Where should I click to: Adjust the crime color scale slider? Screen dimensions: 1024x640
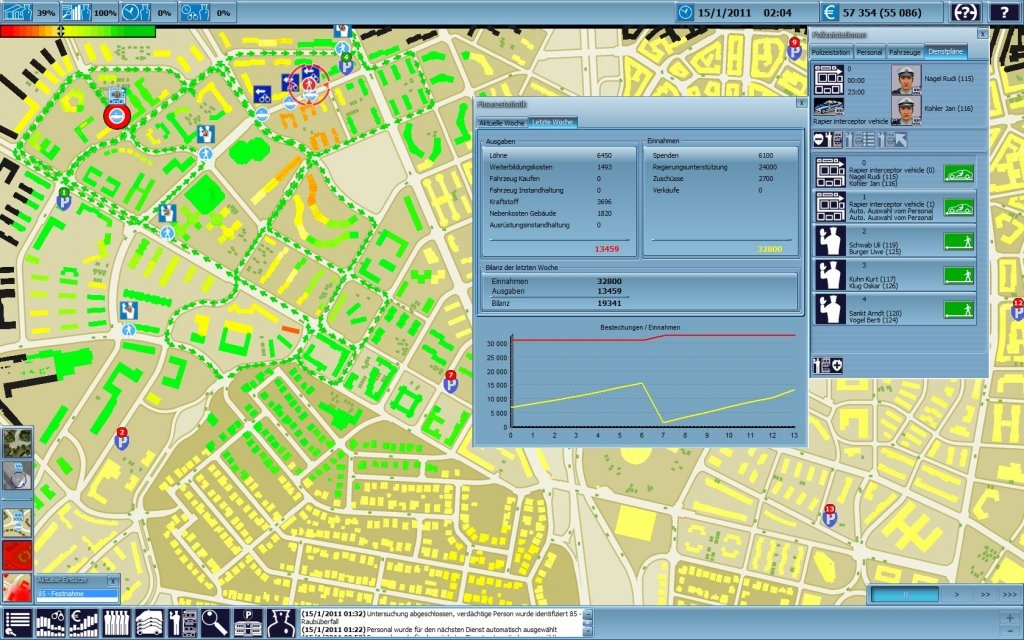[x=61, y=31]
